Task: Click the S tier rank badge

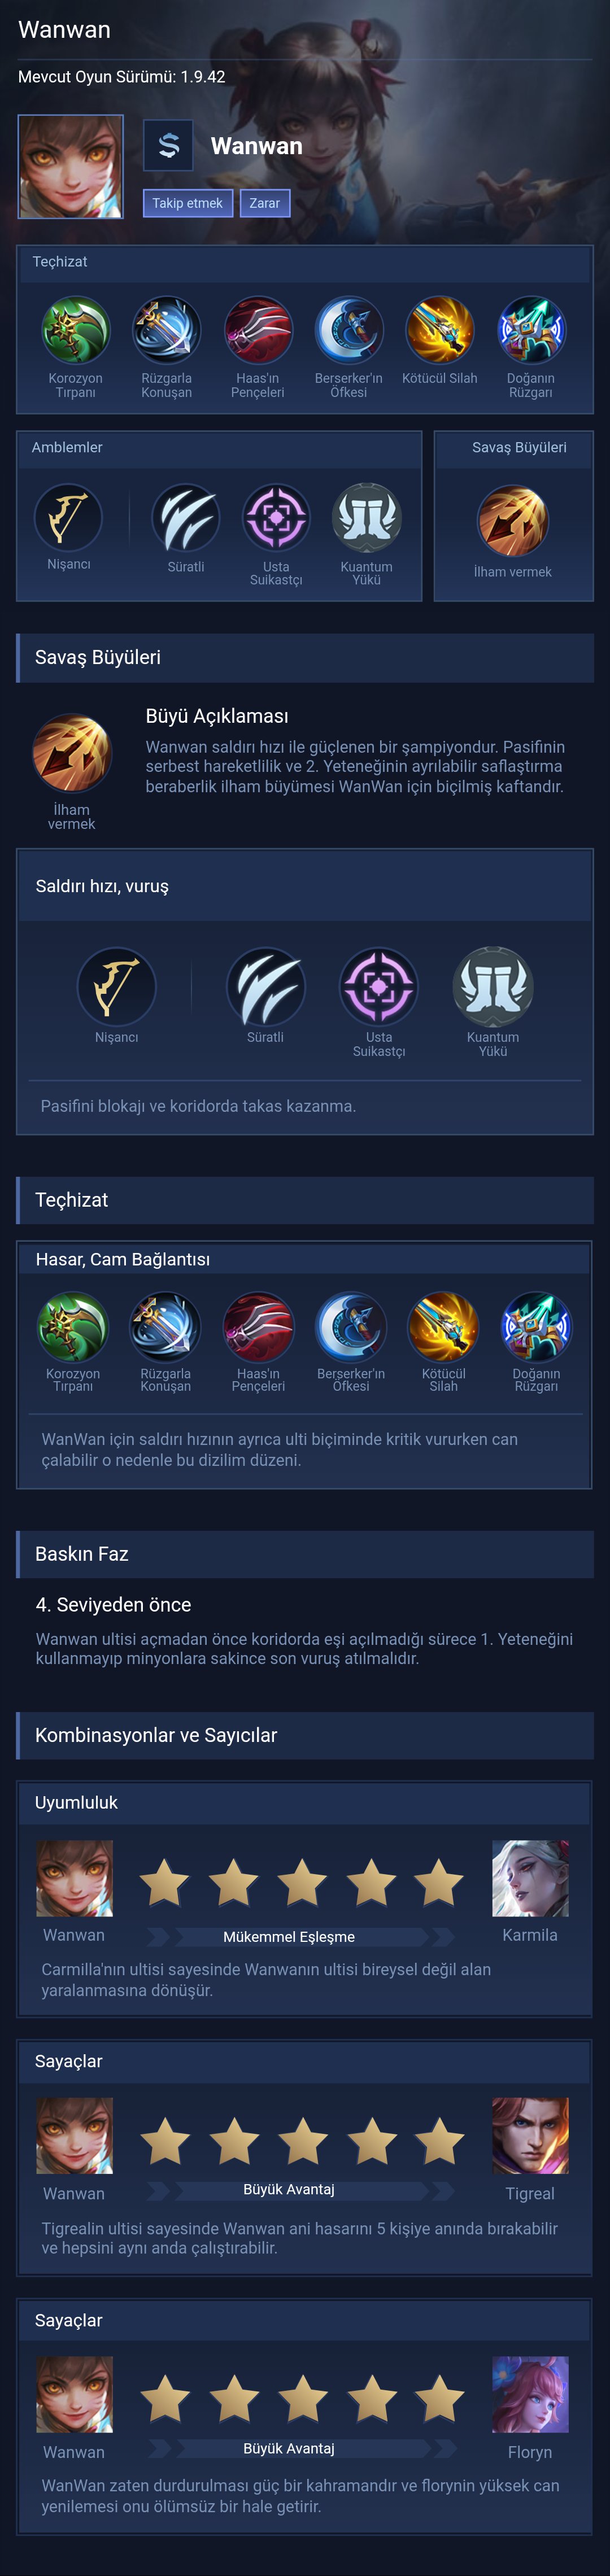Action: 169,146
